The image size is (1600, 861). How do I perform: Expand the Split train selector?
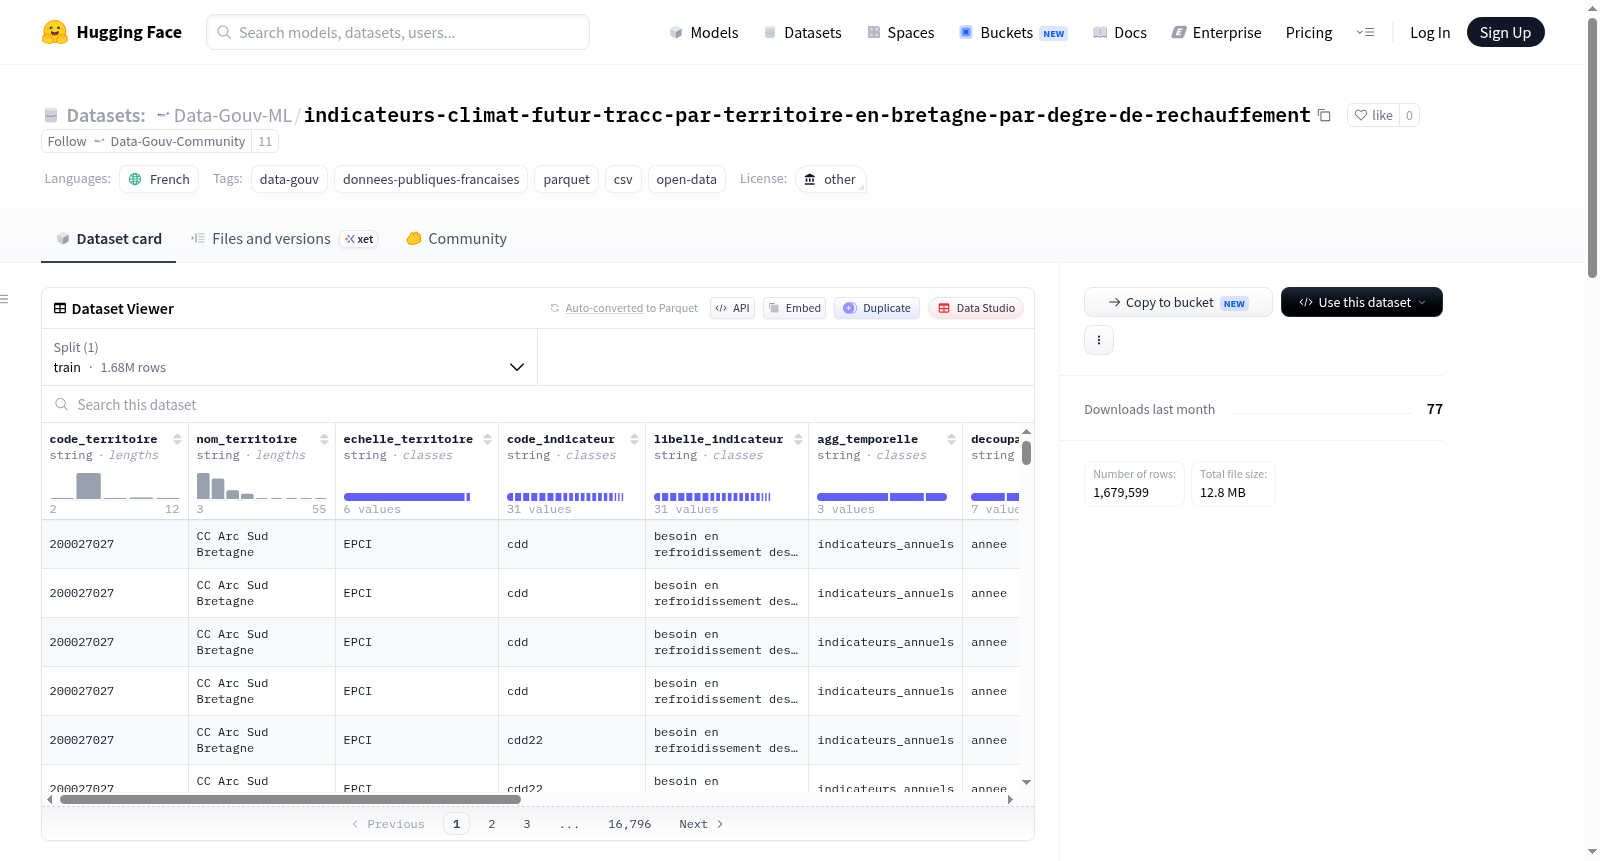289,357
